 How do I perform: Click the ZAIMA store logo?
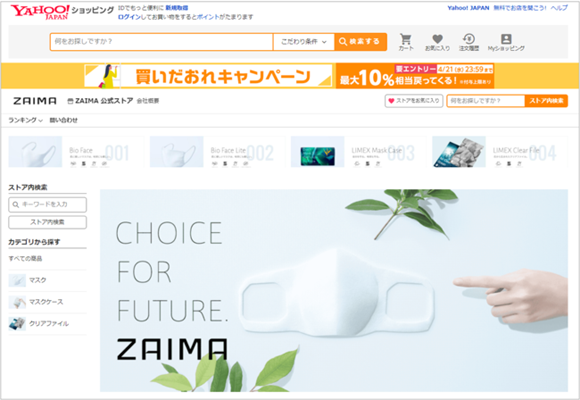coord(35,101)
